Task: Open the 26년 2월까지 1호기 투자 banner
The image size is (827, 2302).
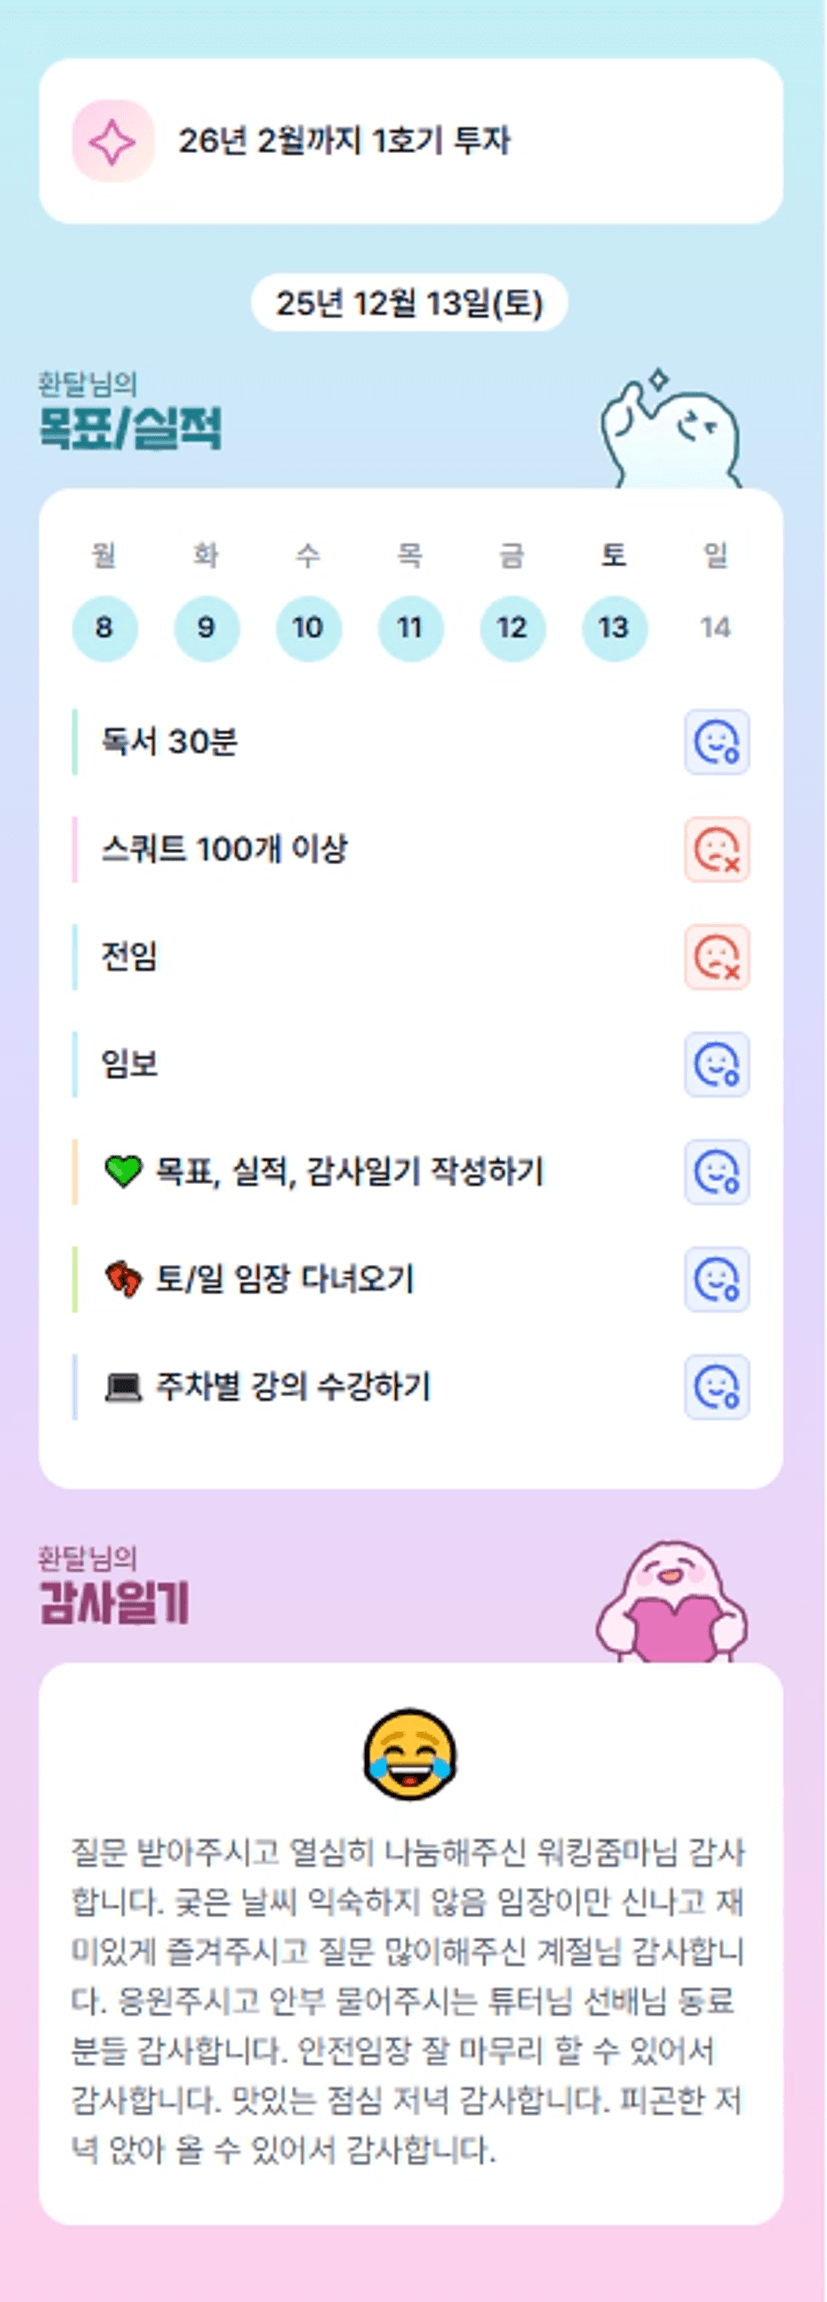Action: click(410, 141)
